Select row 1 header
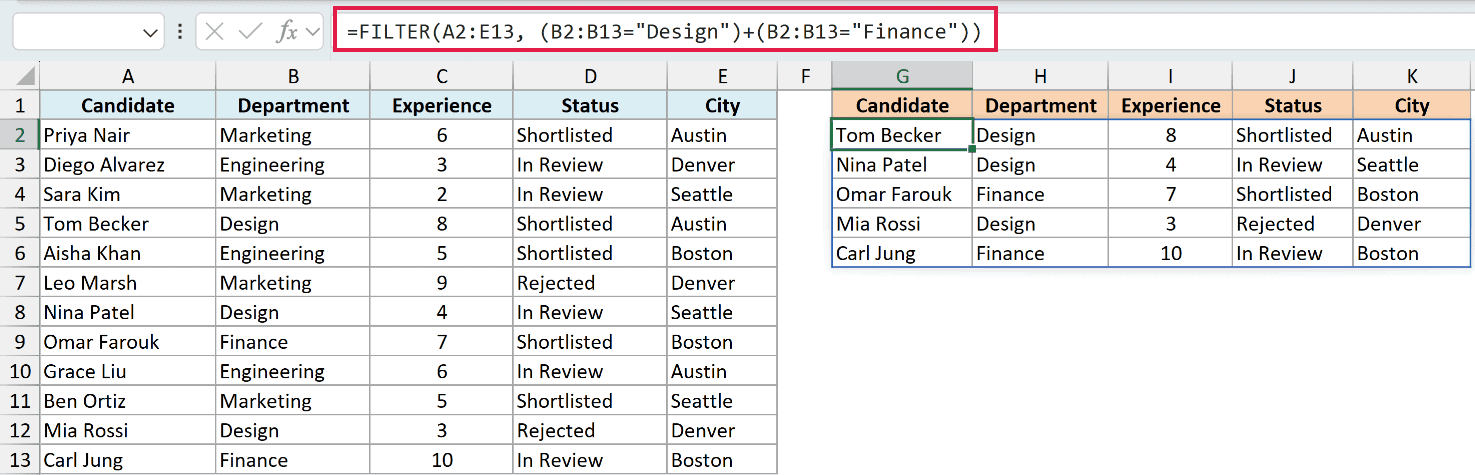This screenshot has height=475, width=1475. click(x=20, y=106)
